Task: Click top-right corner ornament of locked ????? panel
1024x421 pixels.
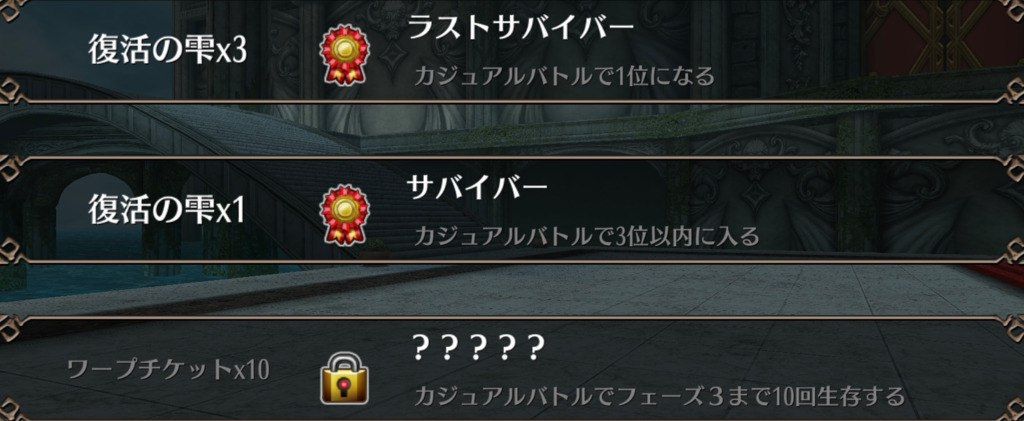Action: click(1010, 330)
